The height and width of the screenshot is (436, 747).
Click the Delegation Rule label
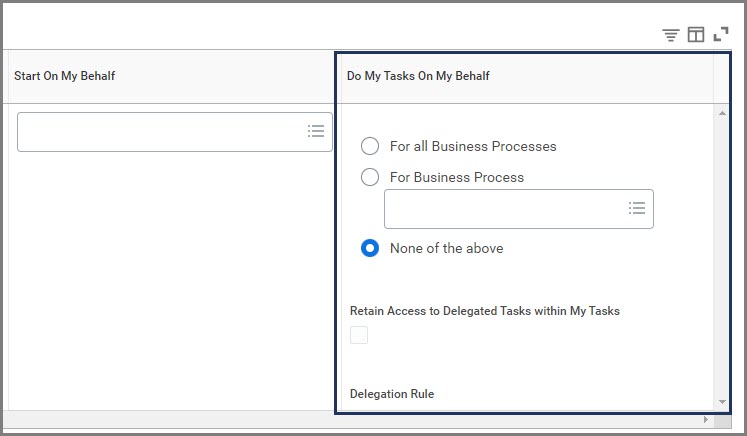pyautogui.click(x=392, y=394)
